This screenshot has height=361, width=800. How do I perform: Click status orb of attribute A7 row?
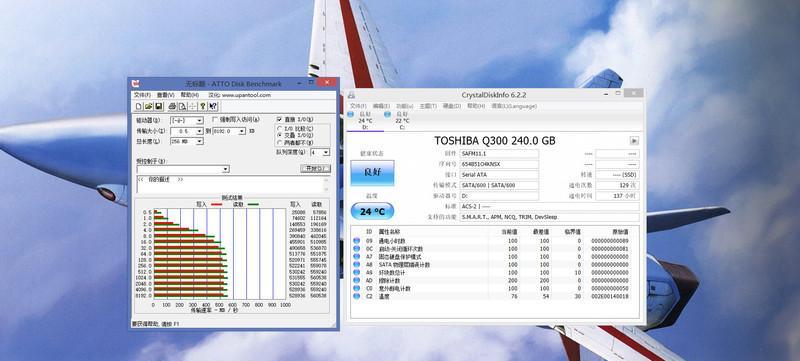coord(356,256)
